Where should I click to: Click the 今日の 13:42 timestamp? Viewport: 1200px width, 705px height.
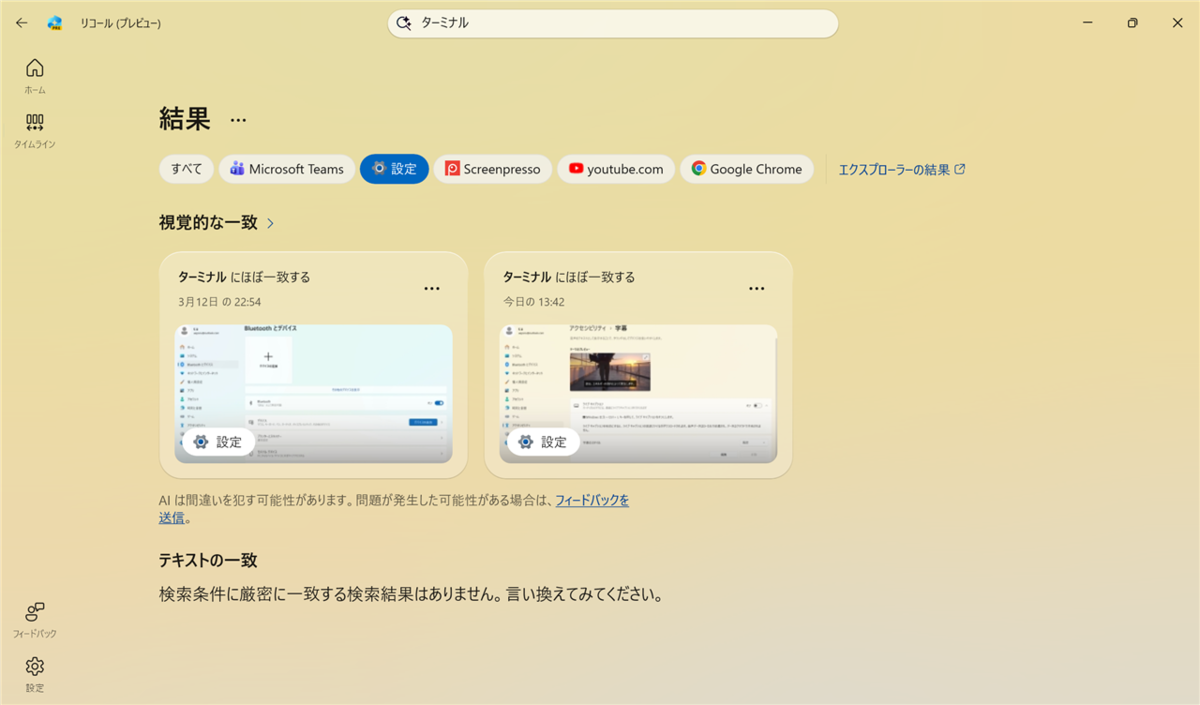[534, 301]
